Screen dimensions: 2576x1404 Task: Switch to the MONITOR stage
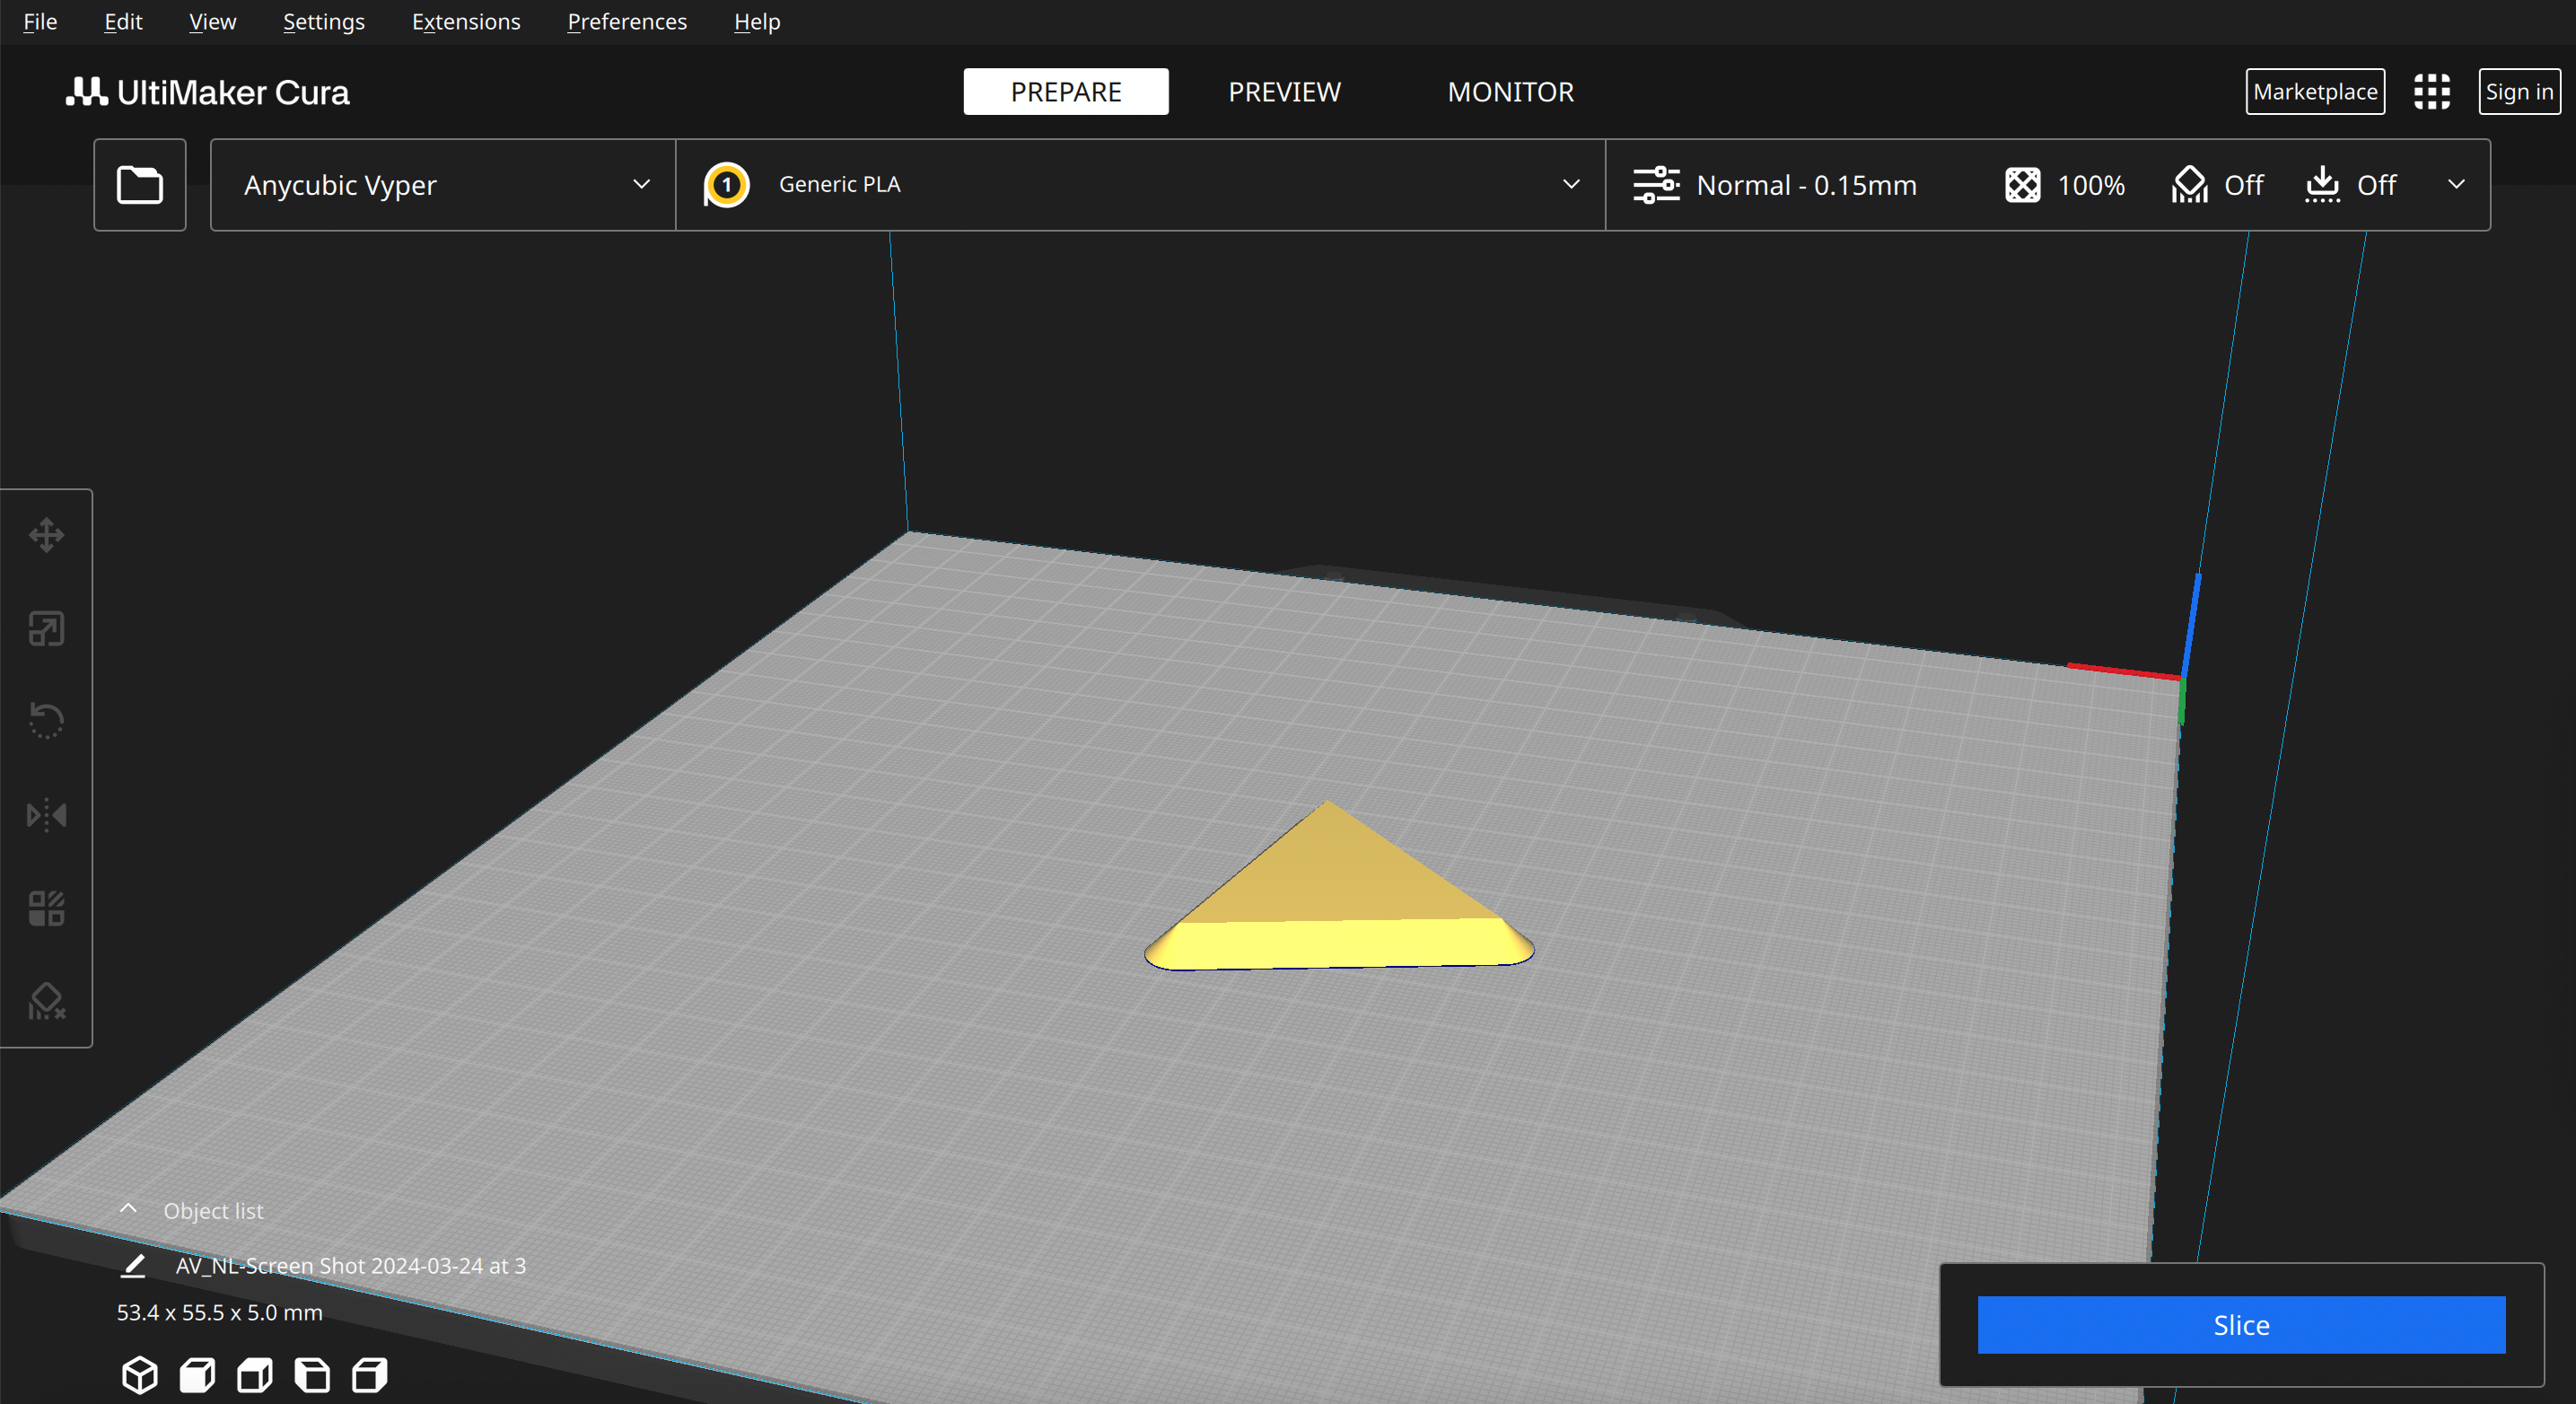1510,92
